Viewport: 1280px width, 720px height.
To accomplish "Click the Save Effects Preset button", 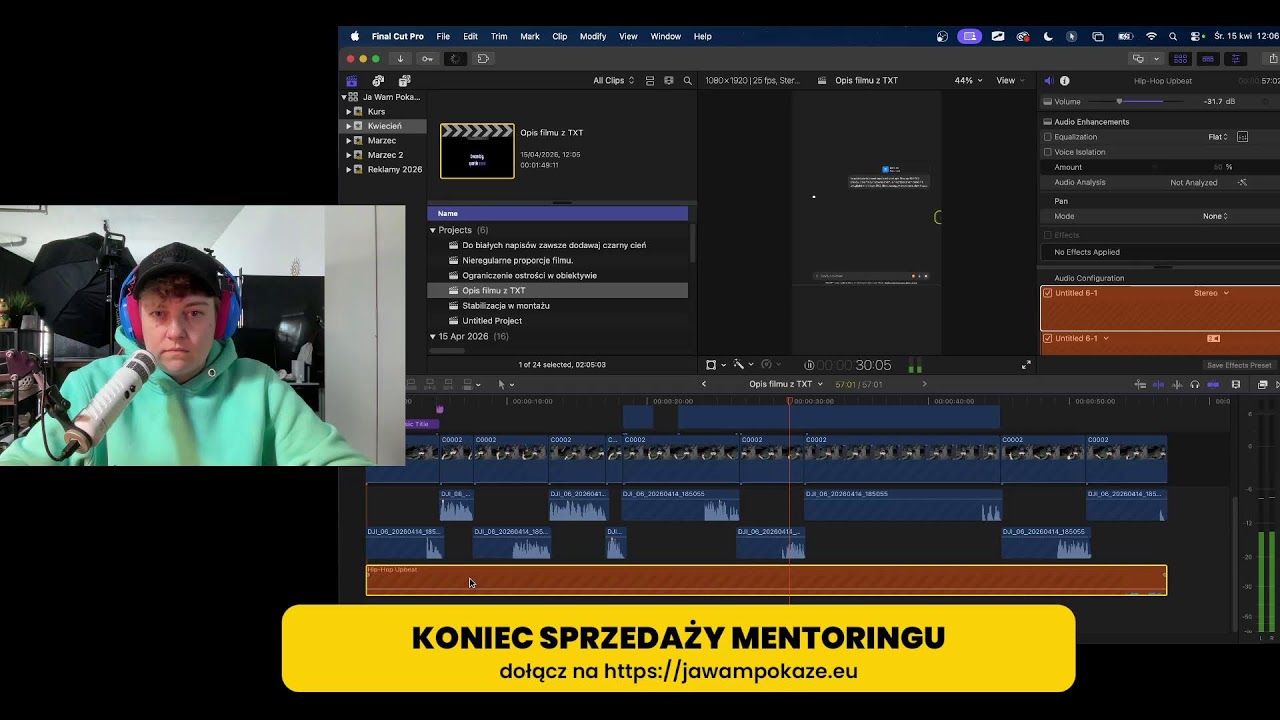I will tap(1239, 365).
